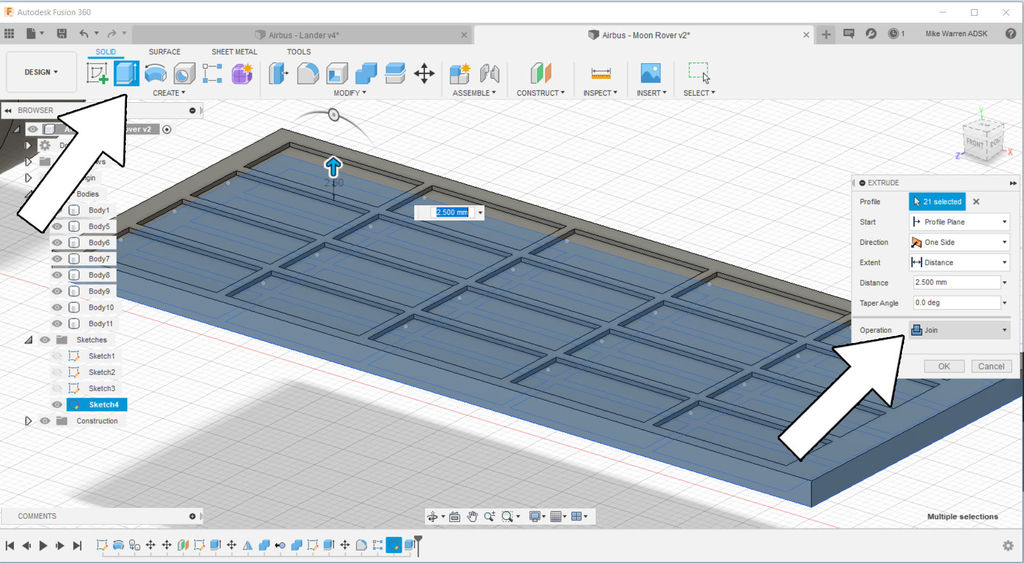Click the Pan hand tool in navigation bar
Viewport: 1024px width, 563px height.
click(472, 517)
